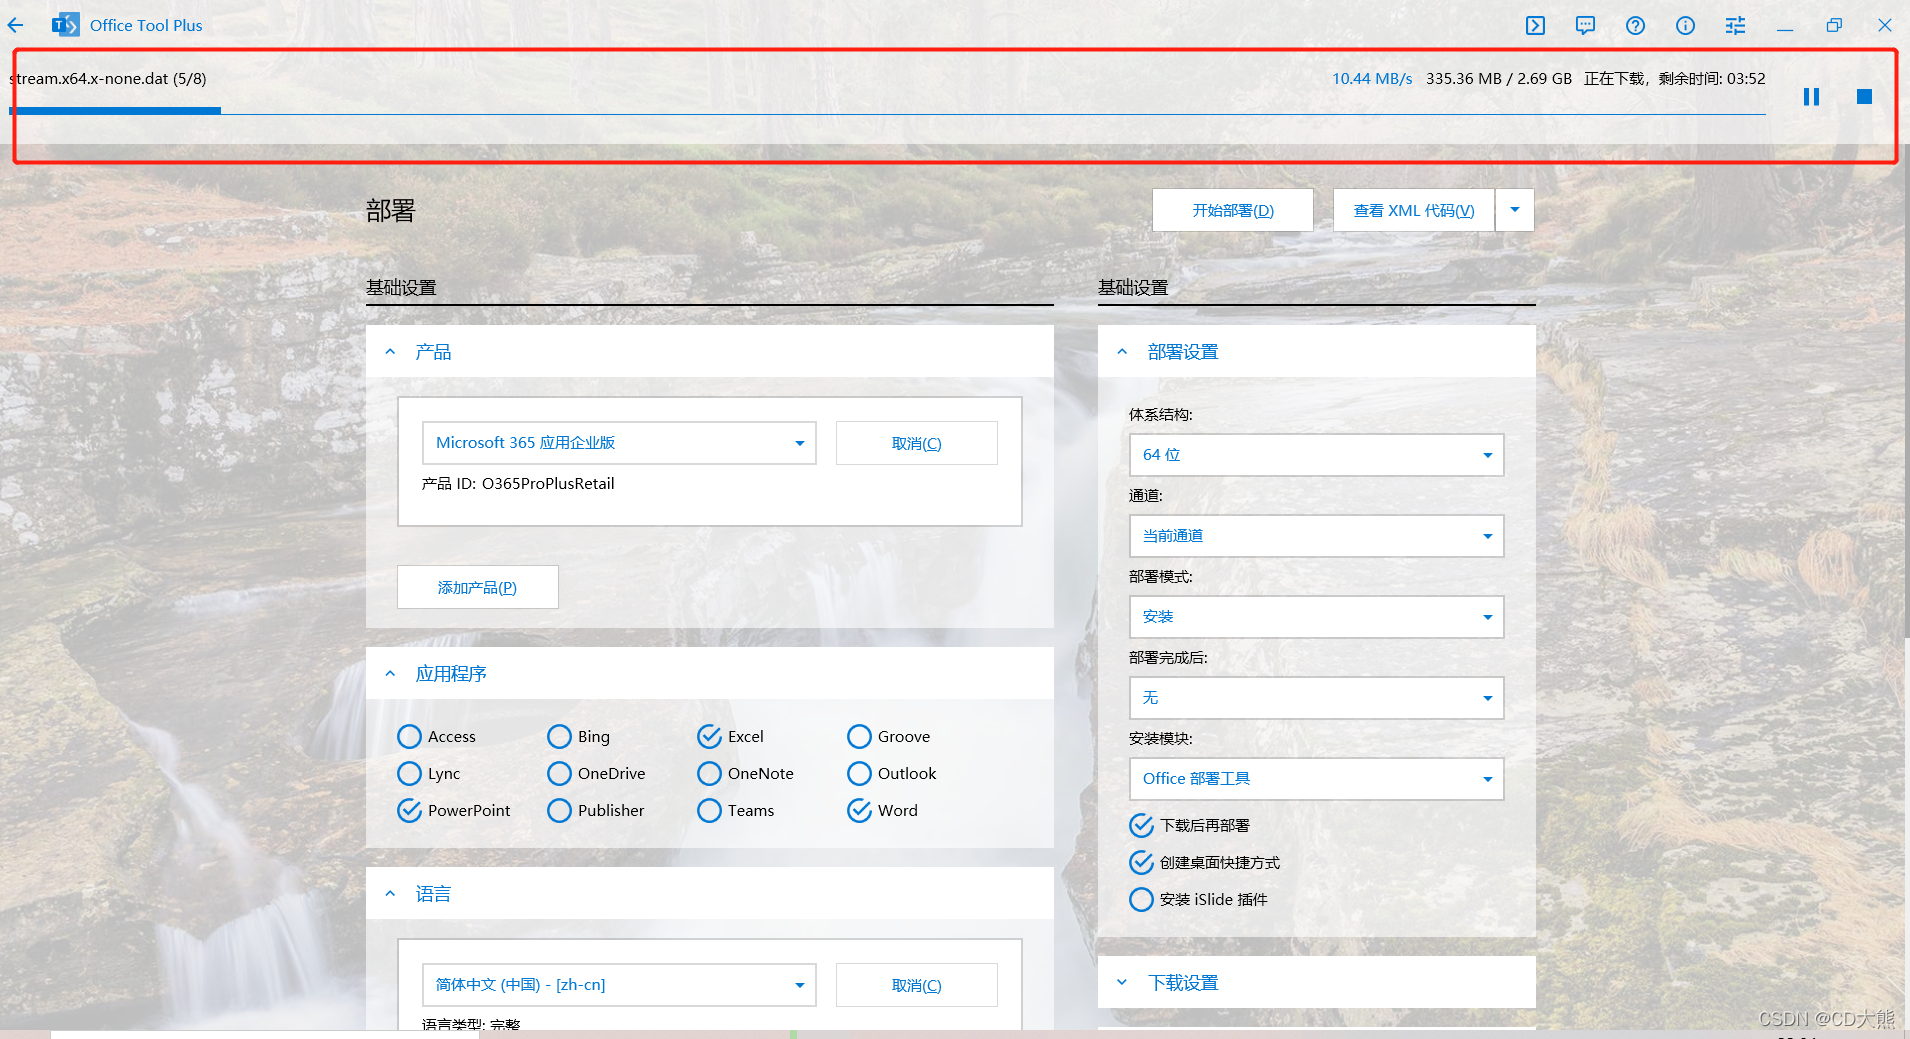
Task: Open the 部署完成后 无 dropdown
Action: pyautogui.click(x=1316, y=698)
